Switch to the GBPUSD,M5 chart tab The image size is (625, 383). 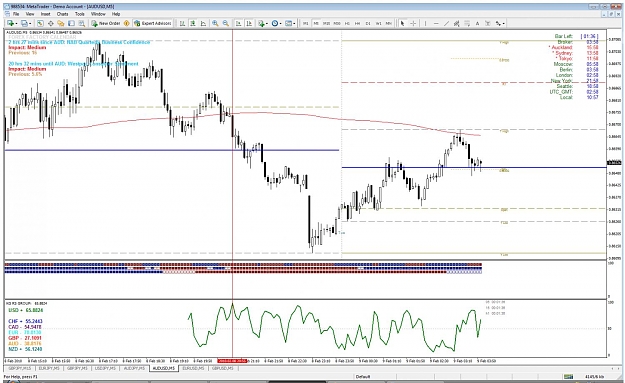click(x=222, y=368)
